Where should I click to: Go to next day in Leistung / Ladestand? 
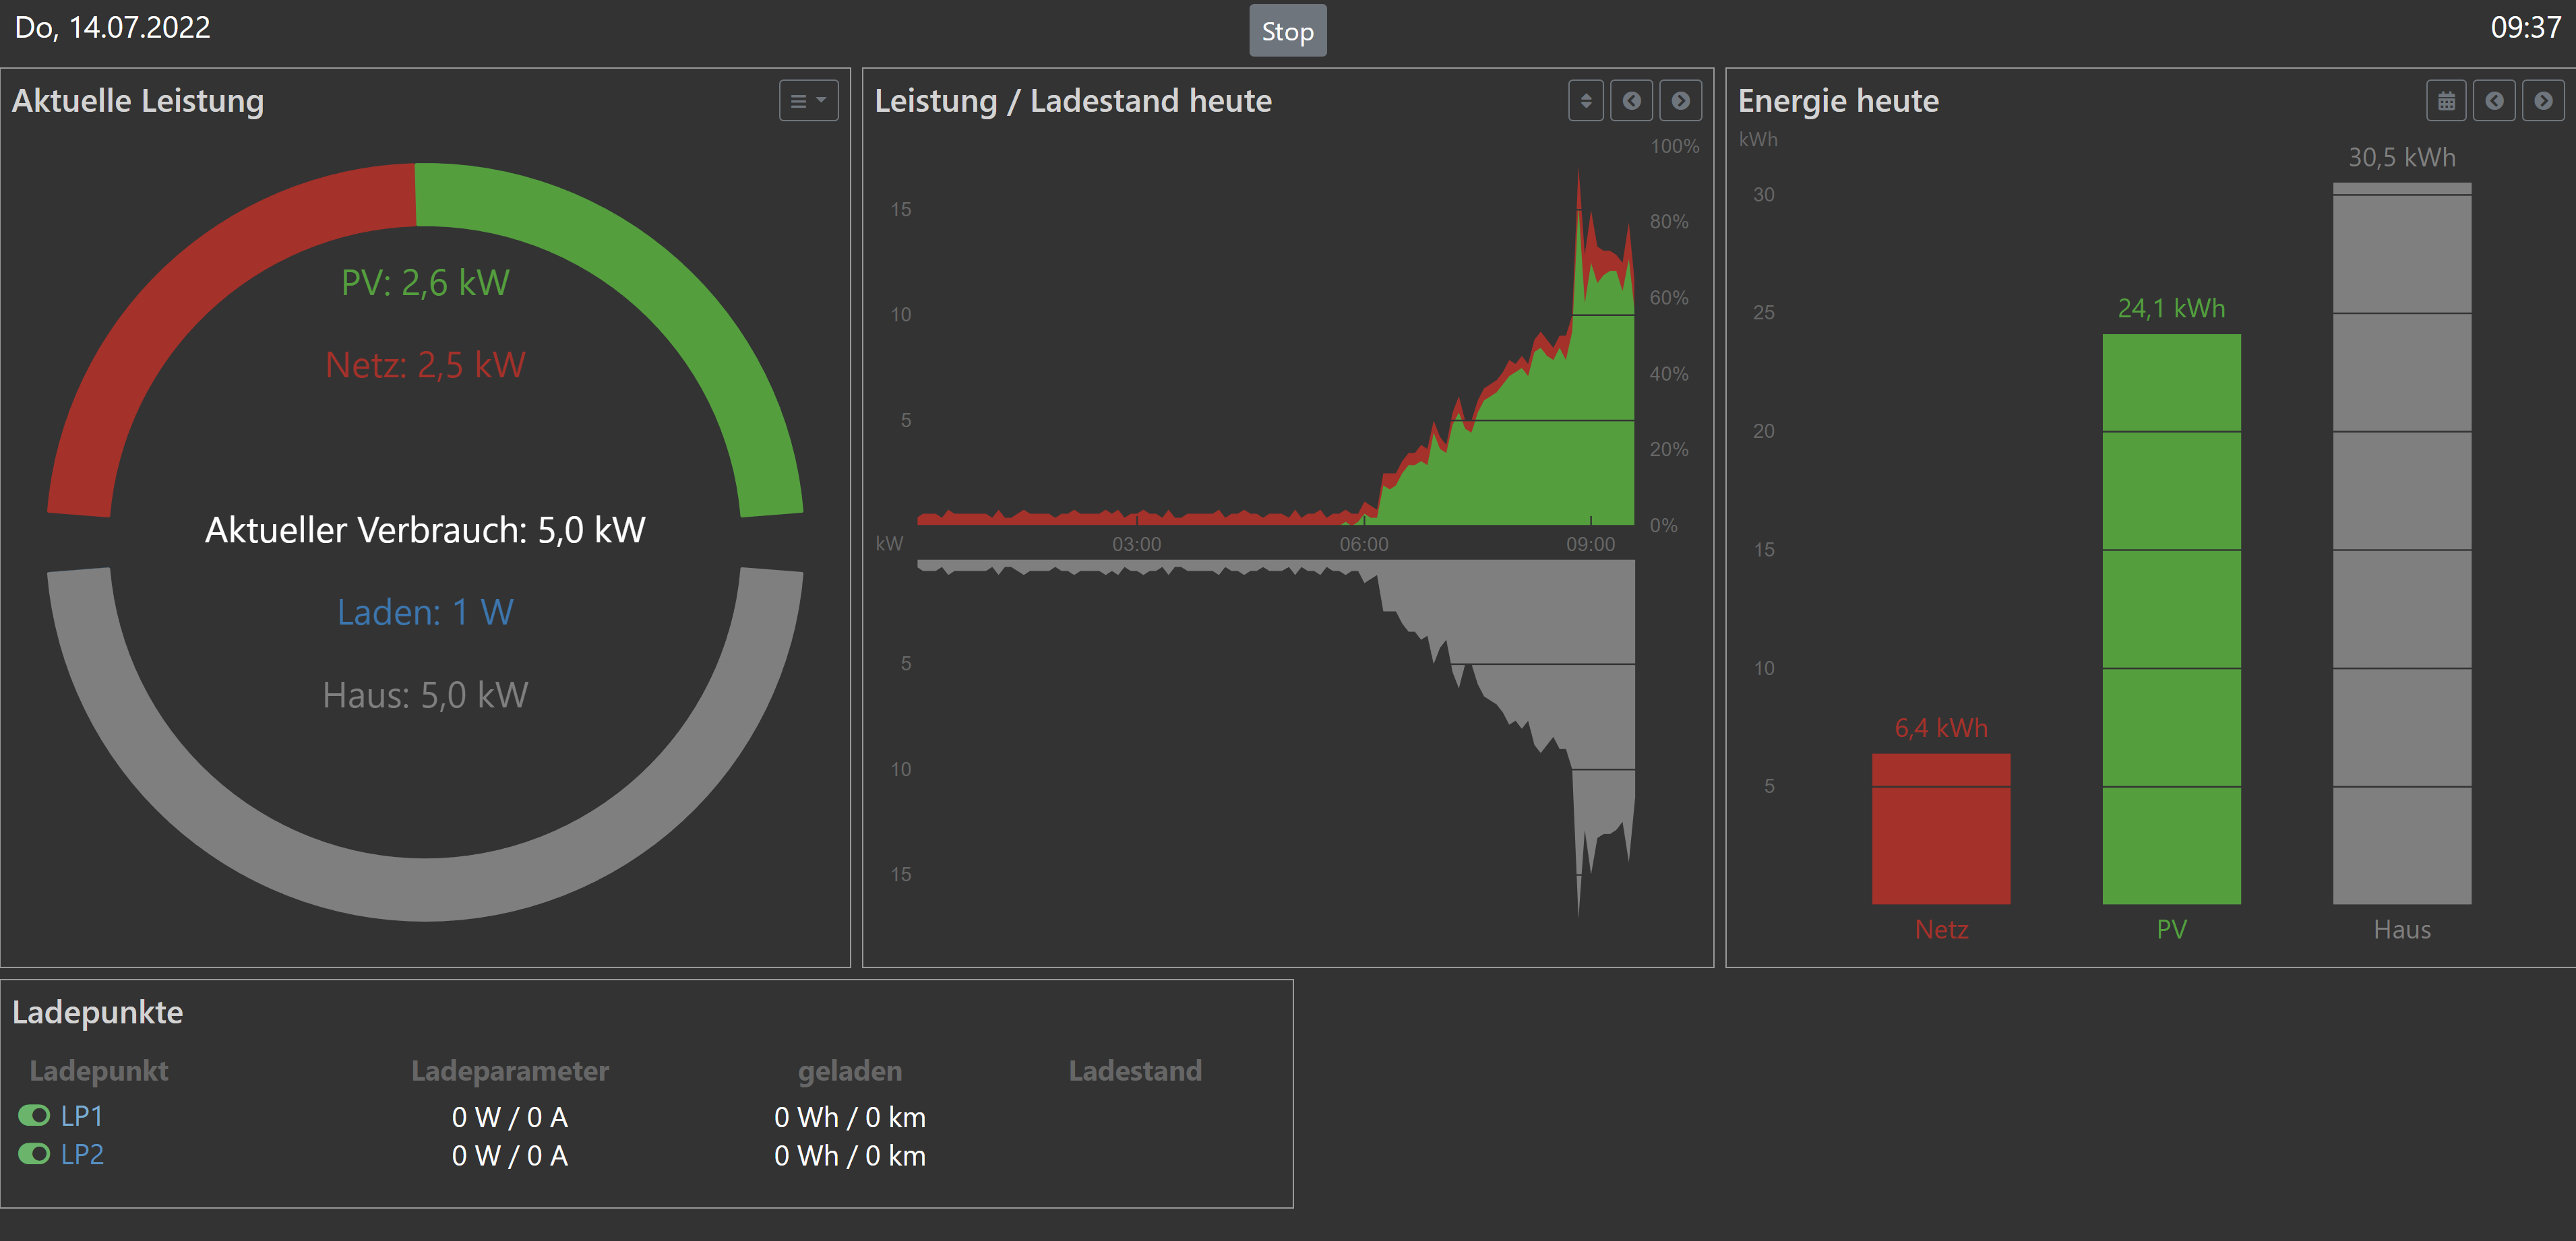pyautogui.click(x=1681, y=101)
